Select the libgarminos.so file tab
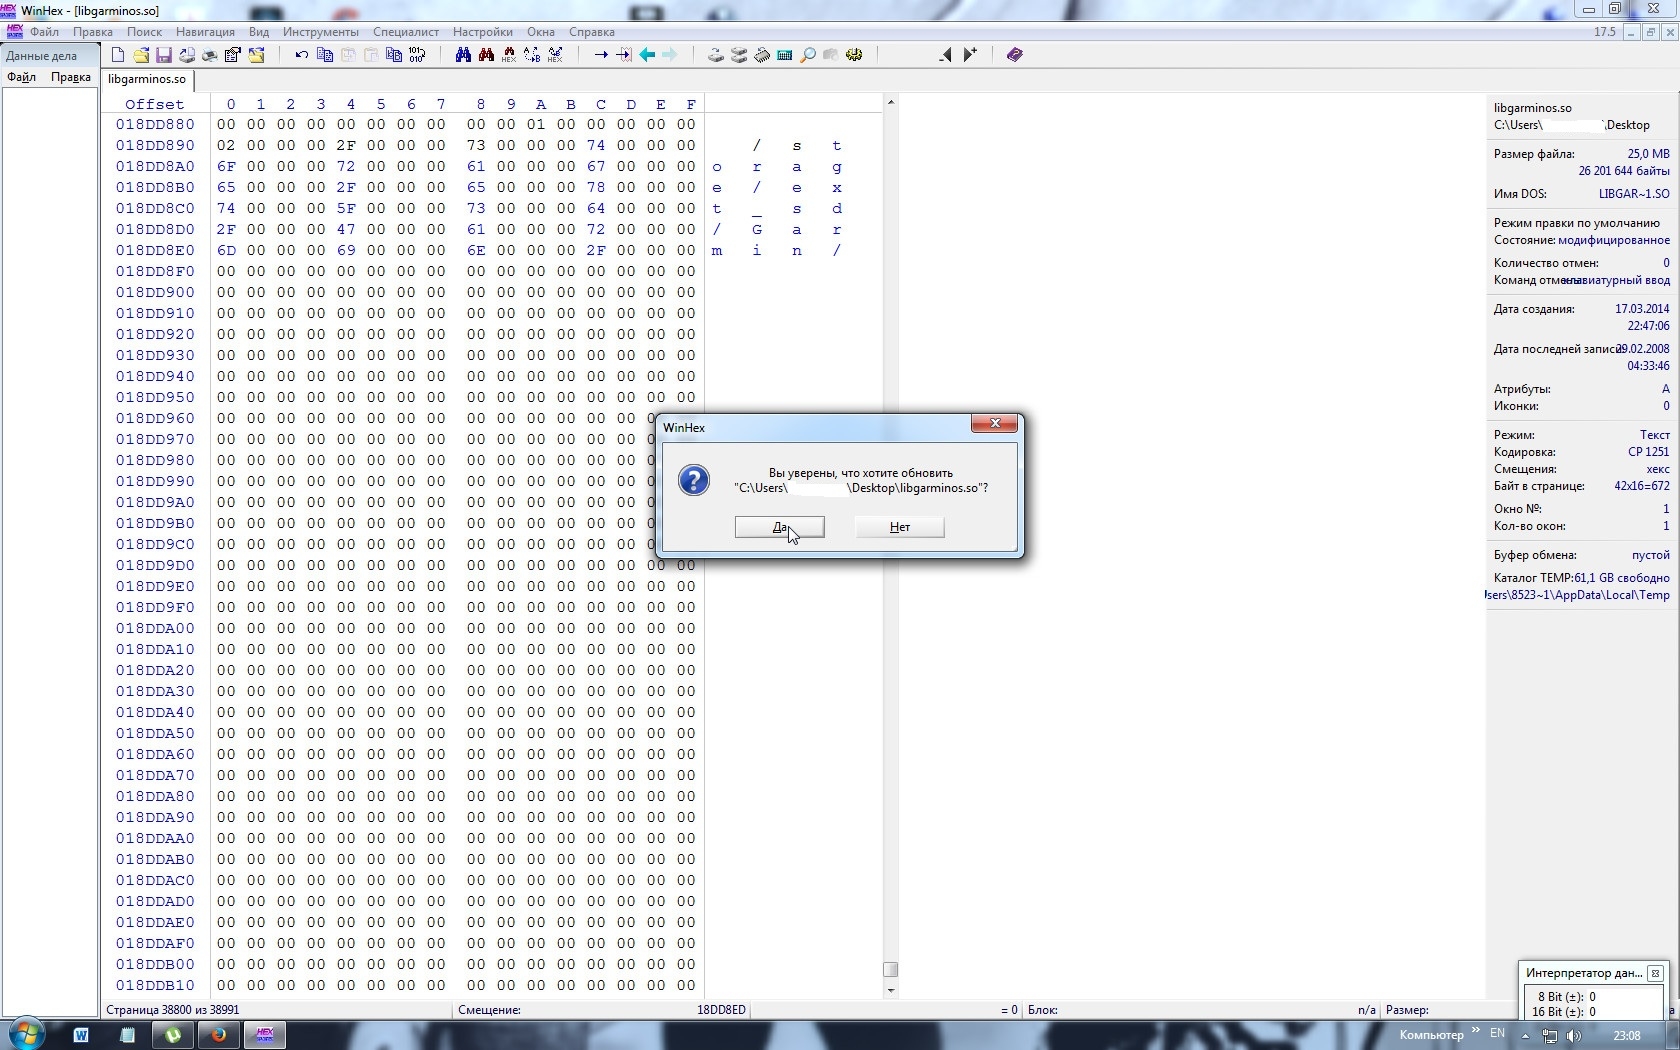The image size is (1680, 1050). tap(147, 79)
